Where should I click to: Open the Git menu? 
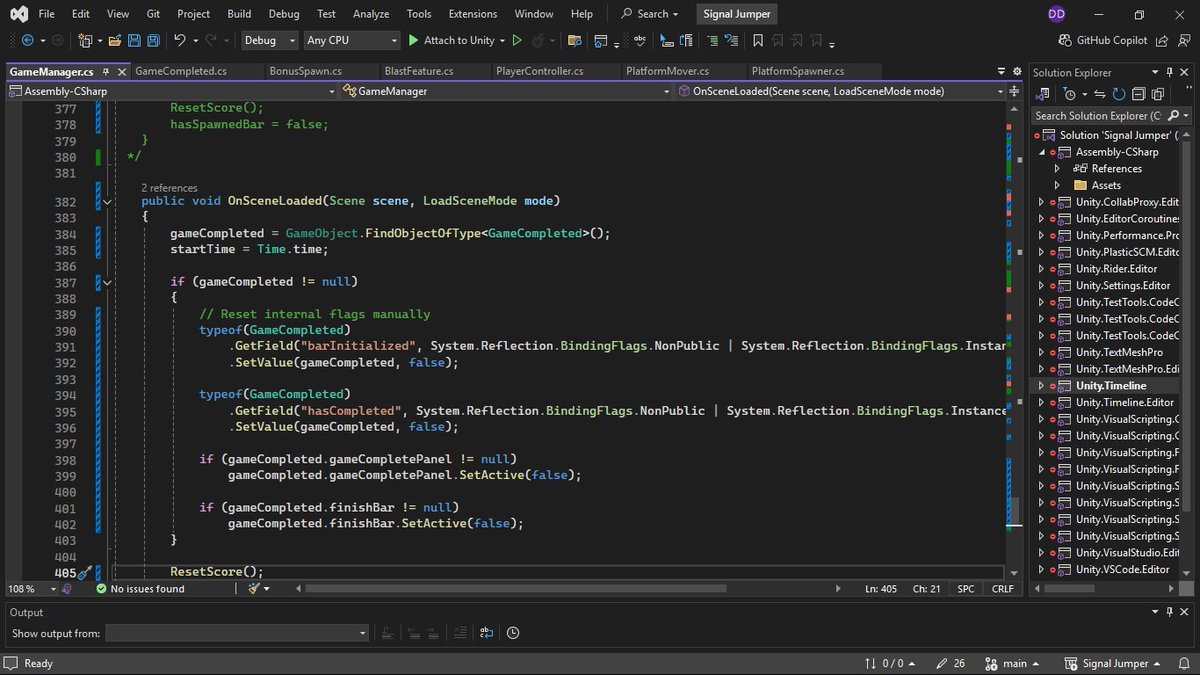(x=152, y=14)
